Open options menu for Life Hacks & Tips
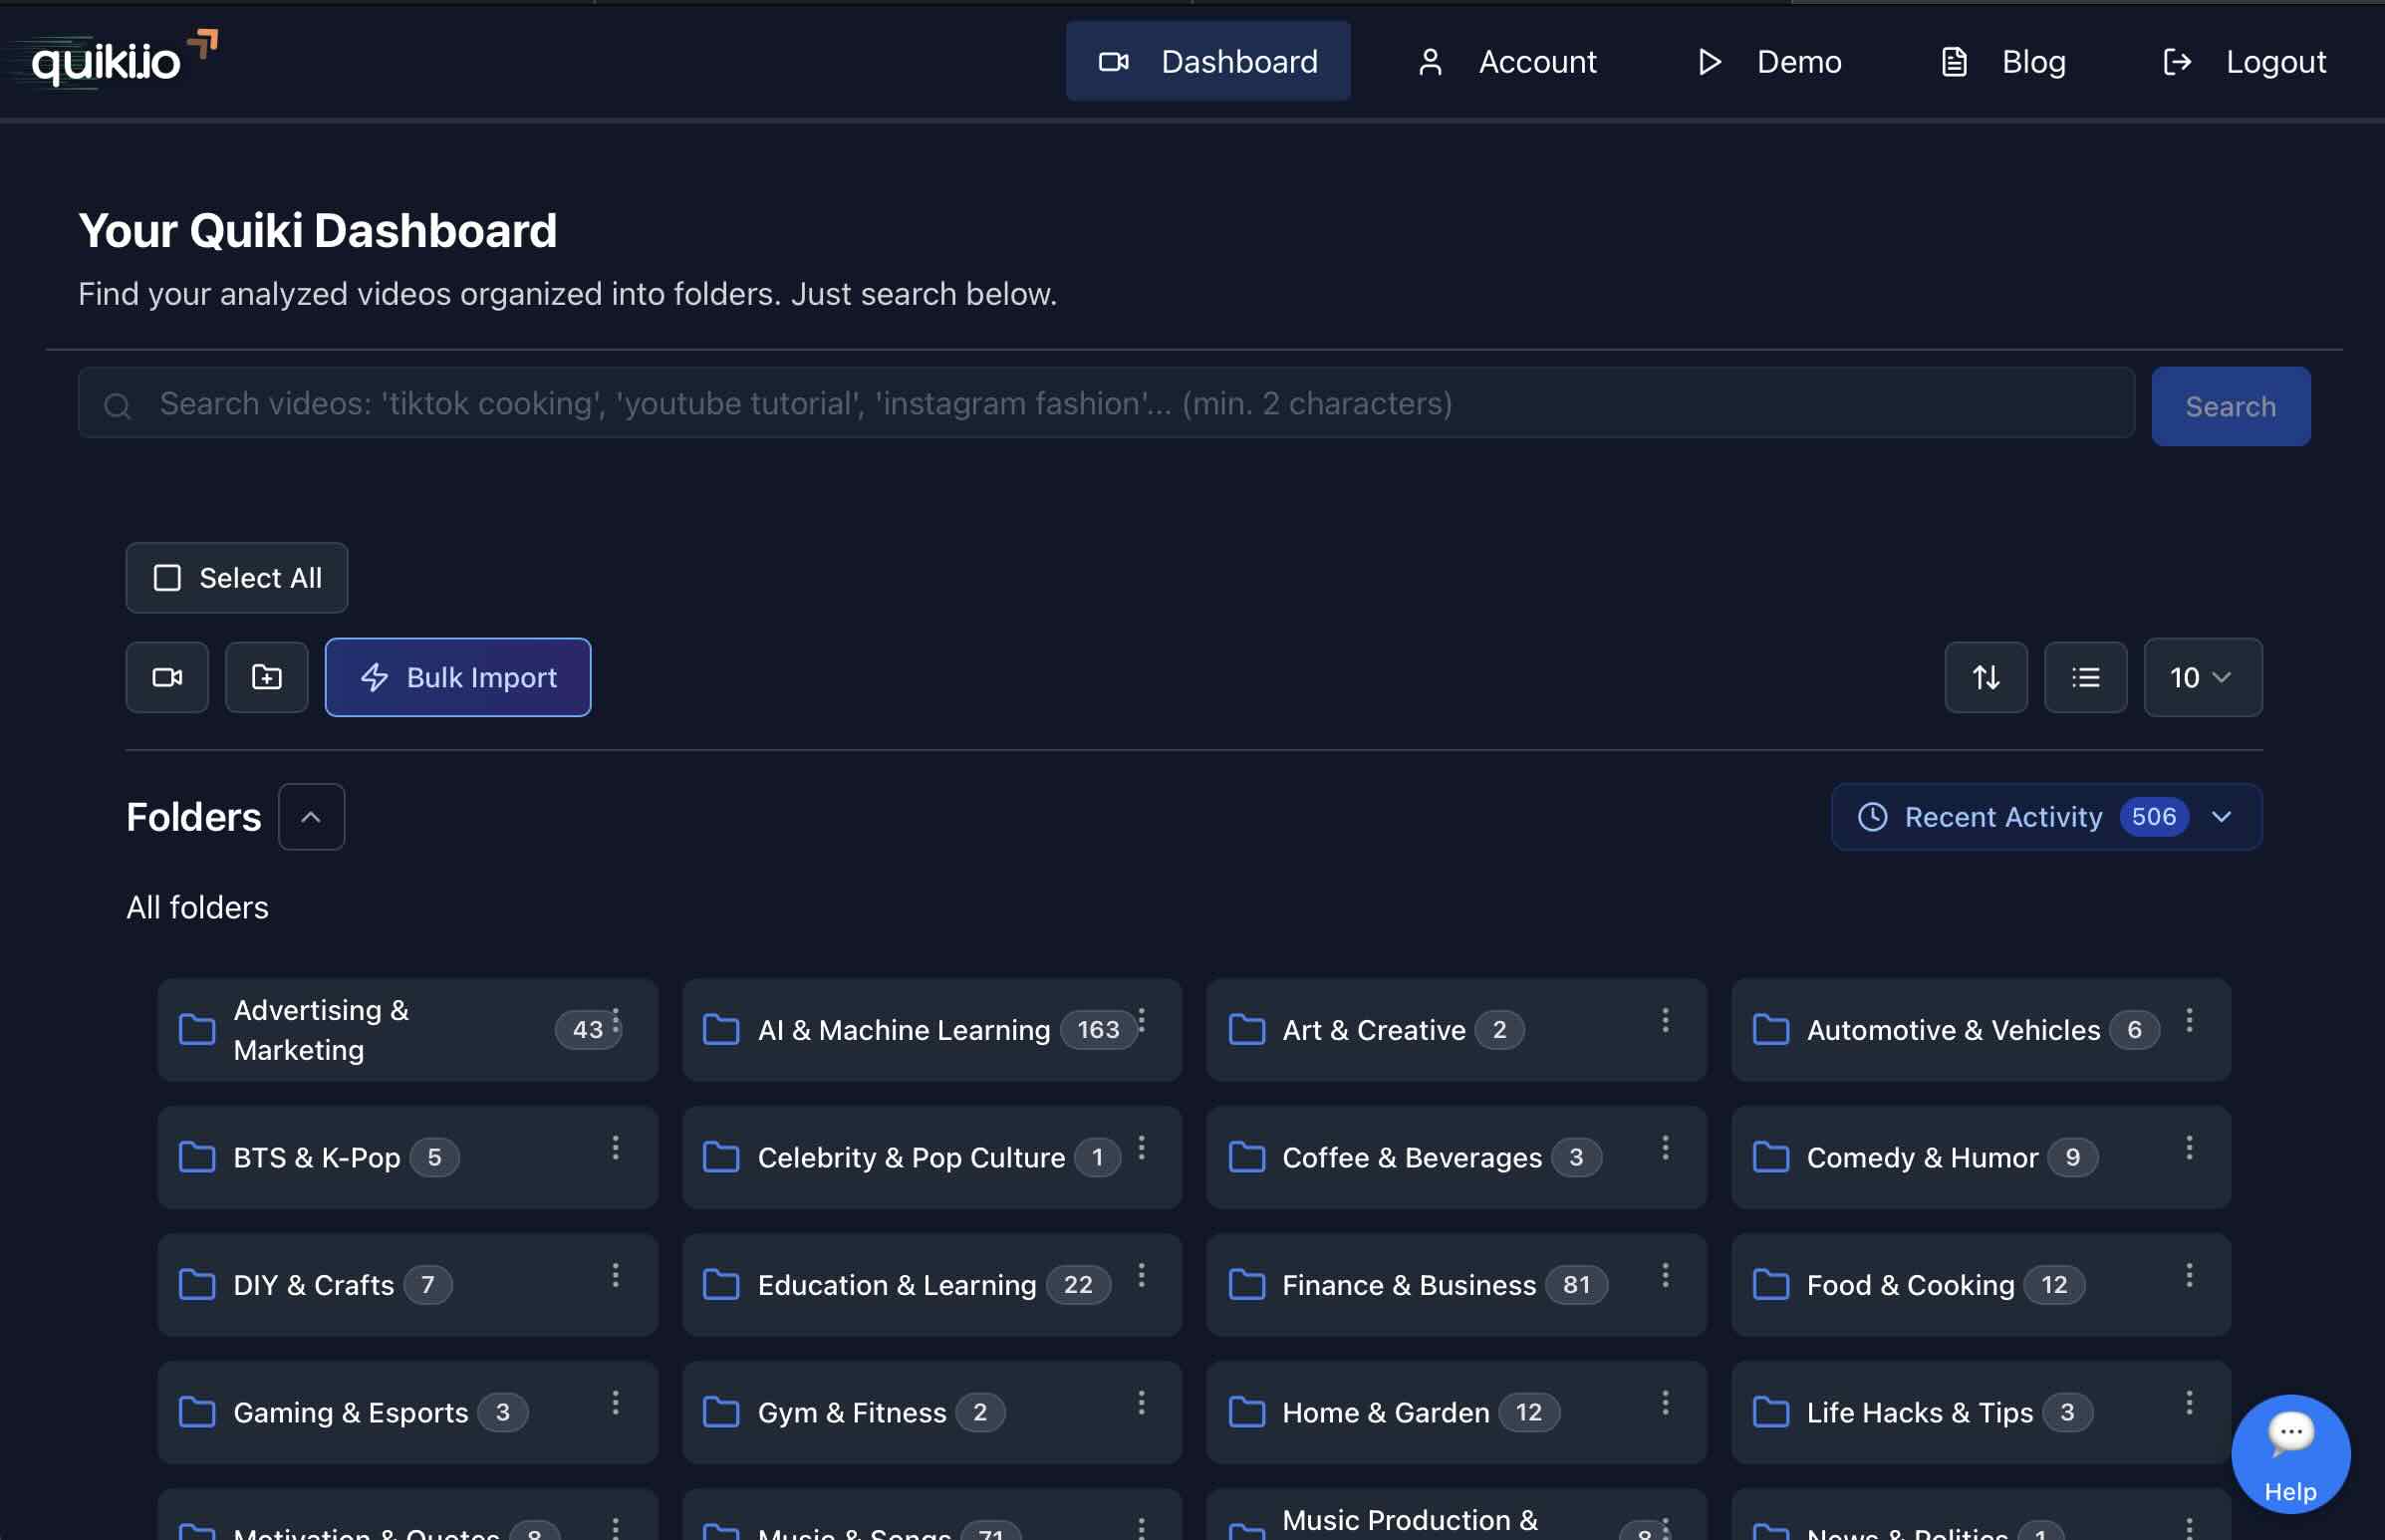Image resolution: width=2385 pixels, height=1540 pixels. tap(2189, 1403)
